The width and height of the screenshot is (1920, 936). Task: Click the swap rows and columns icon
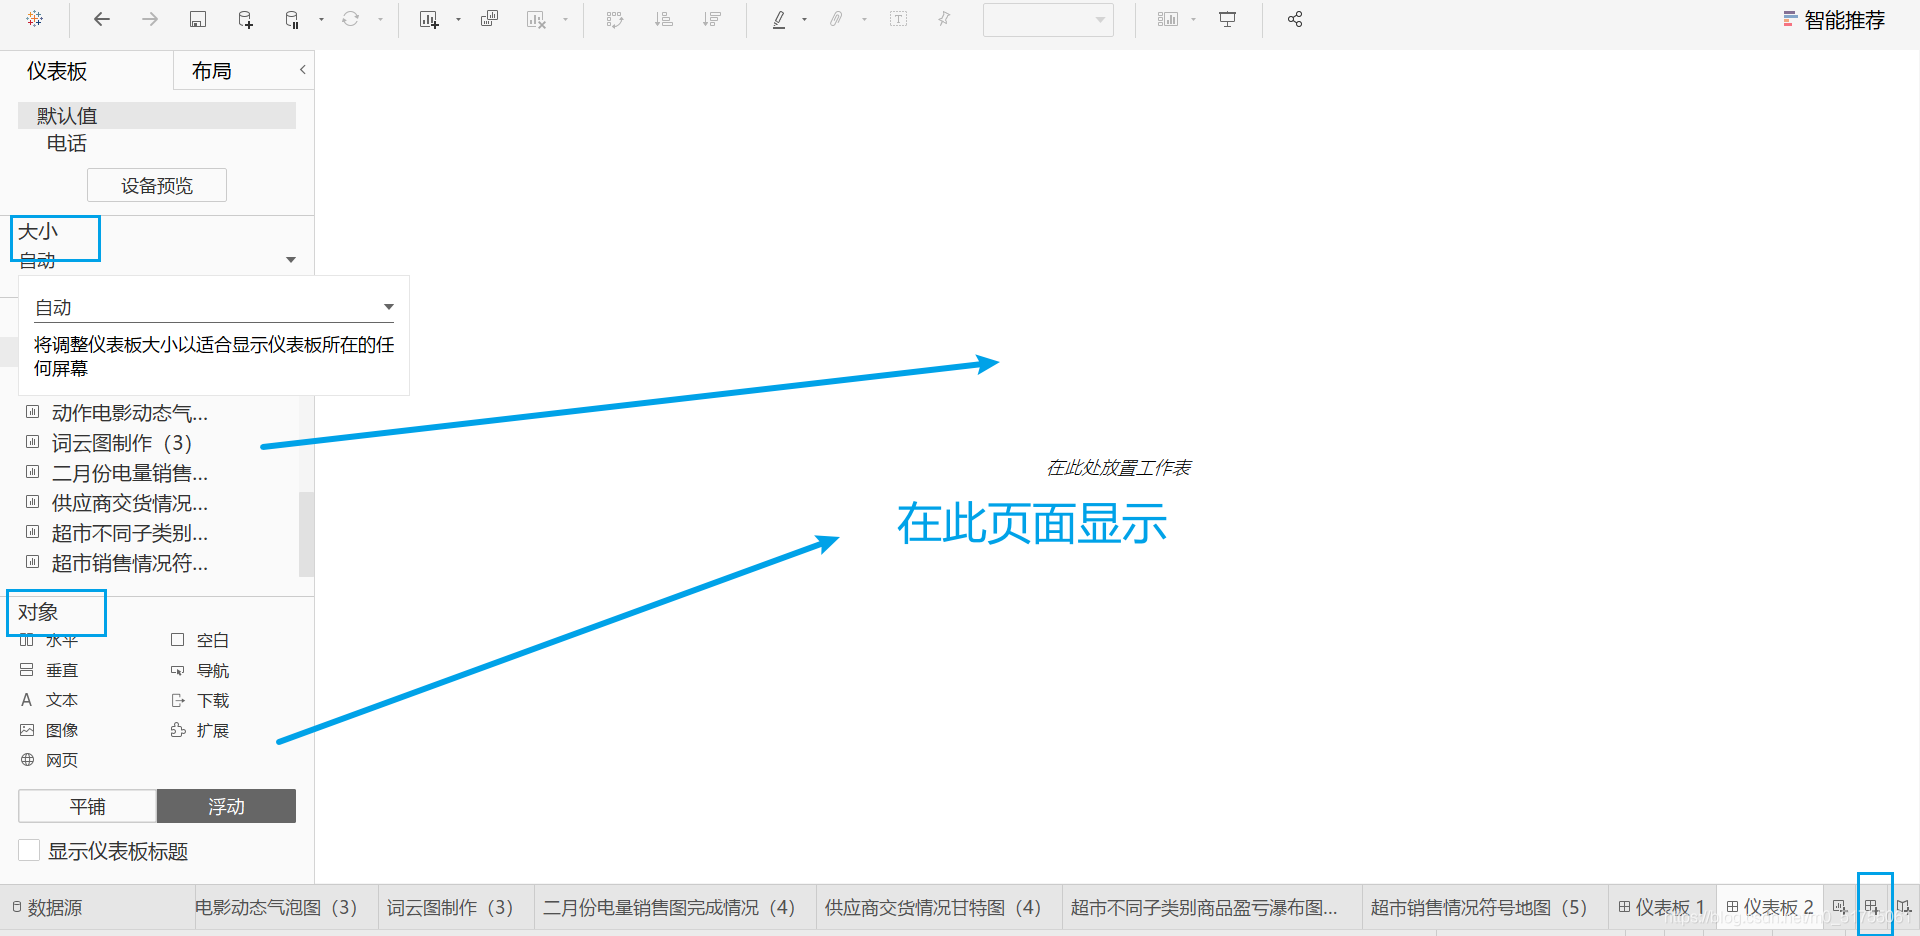[615, 19]
